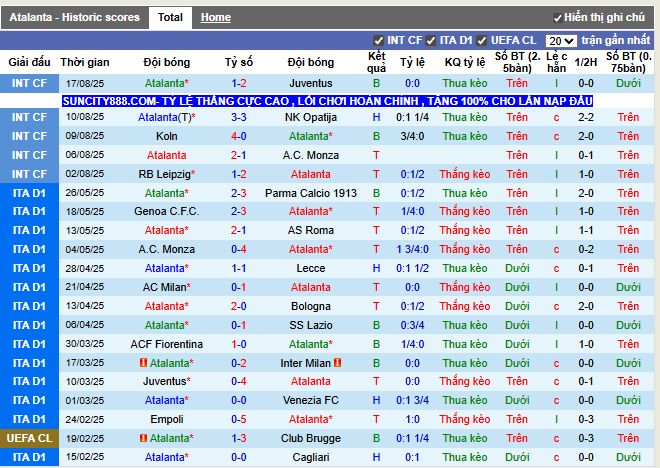Image resolution: width=660 pixels, height=468 pixels.
Task: Open the NK Opatija team link
Action: (x=311, y=117)
